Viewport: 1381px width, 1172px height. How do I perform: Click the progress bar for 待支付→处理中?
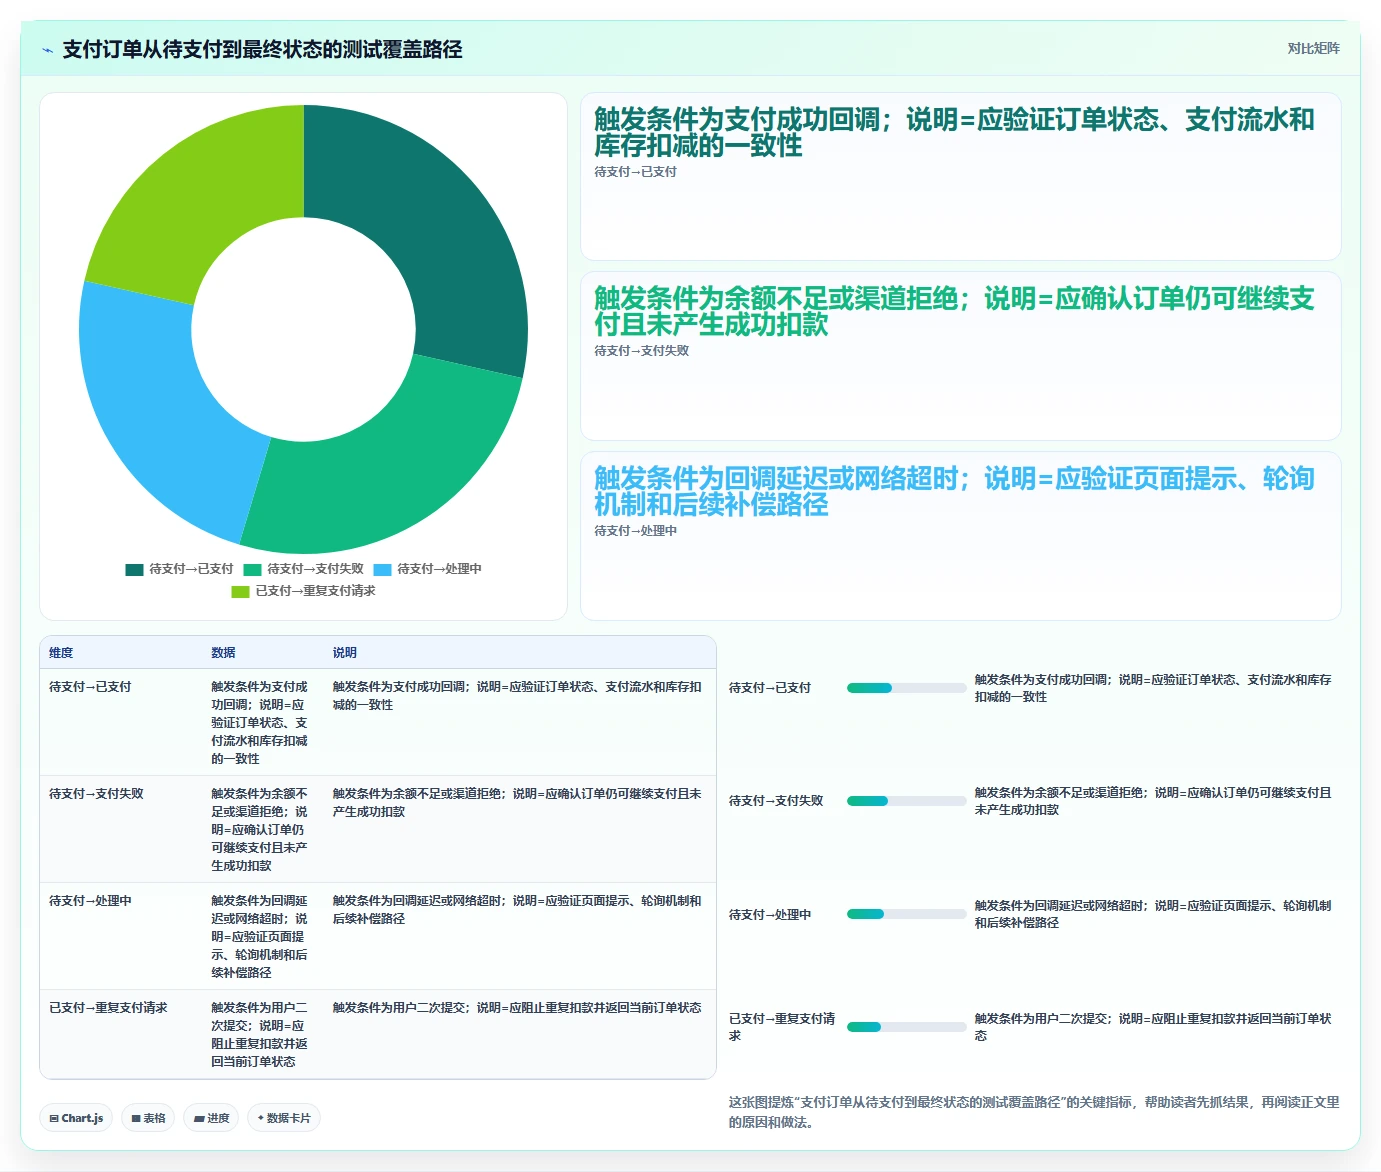906,914
